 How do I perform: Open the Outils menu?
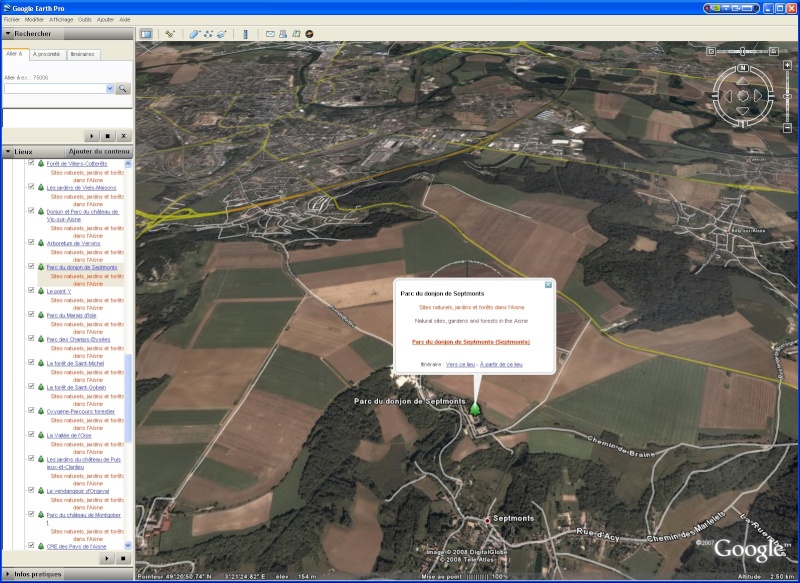click(85, 20)
